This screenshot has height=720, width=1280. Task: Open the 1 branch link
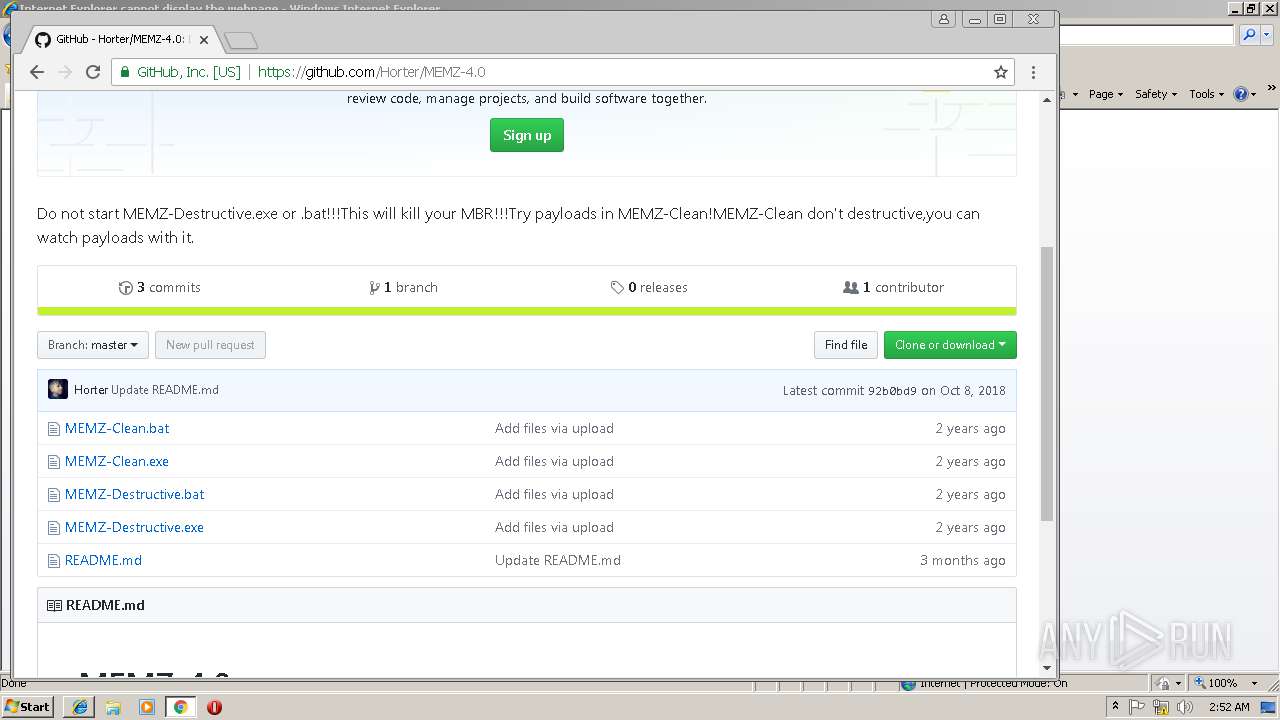click(x=403, y=287)
